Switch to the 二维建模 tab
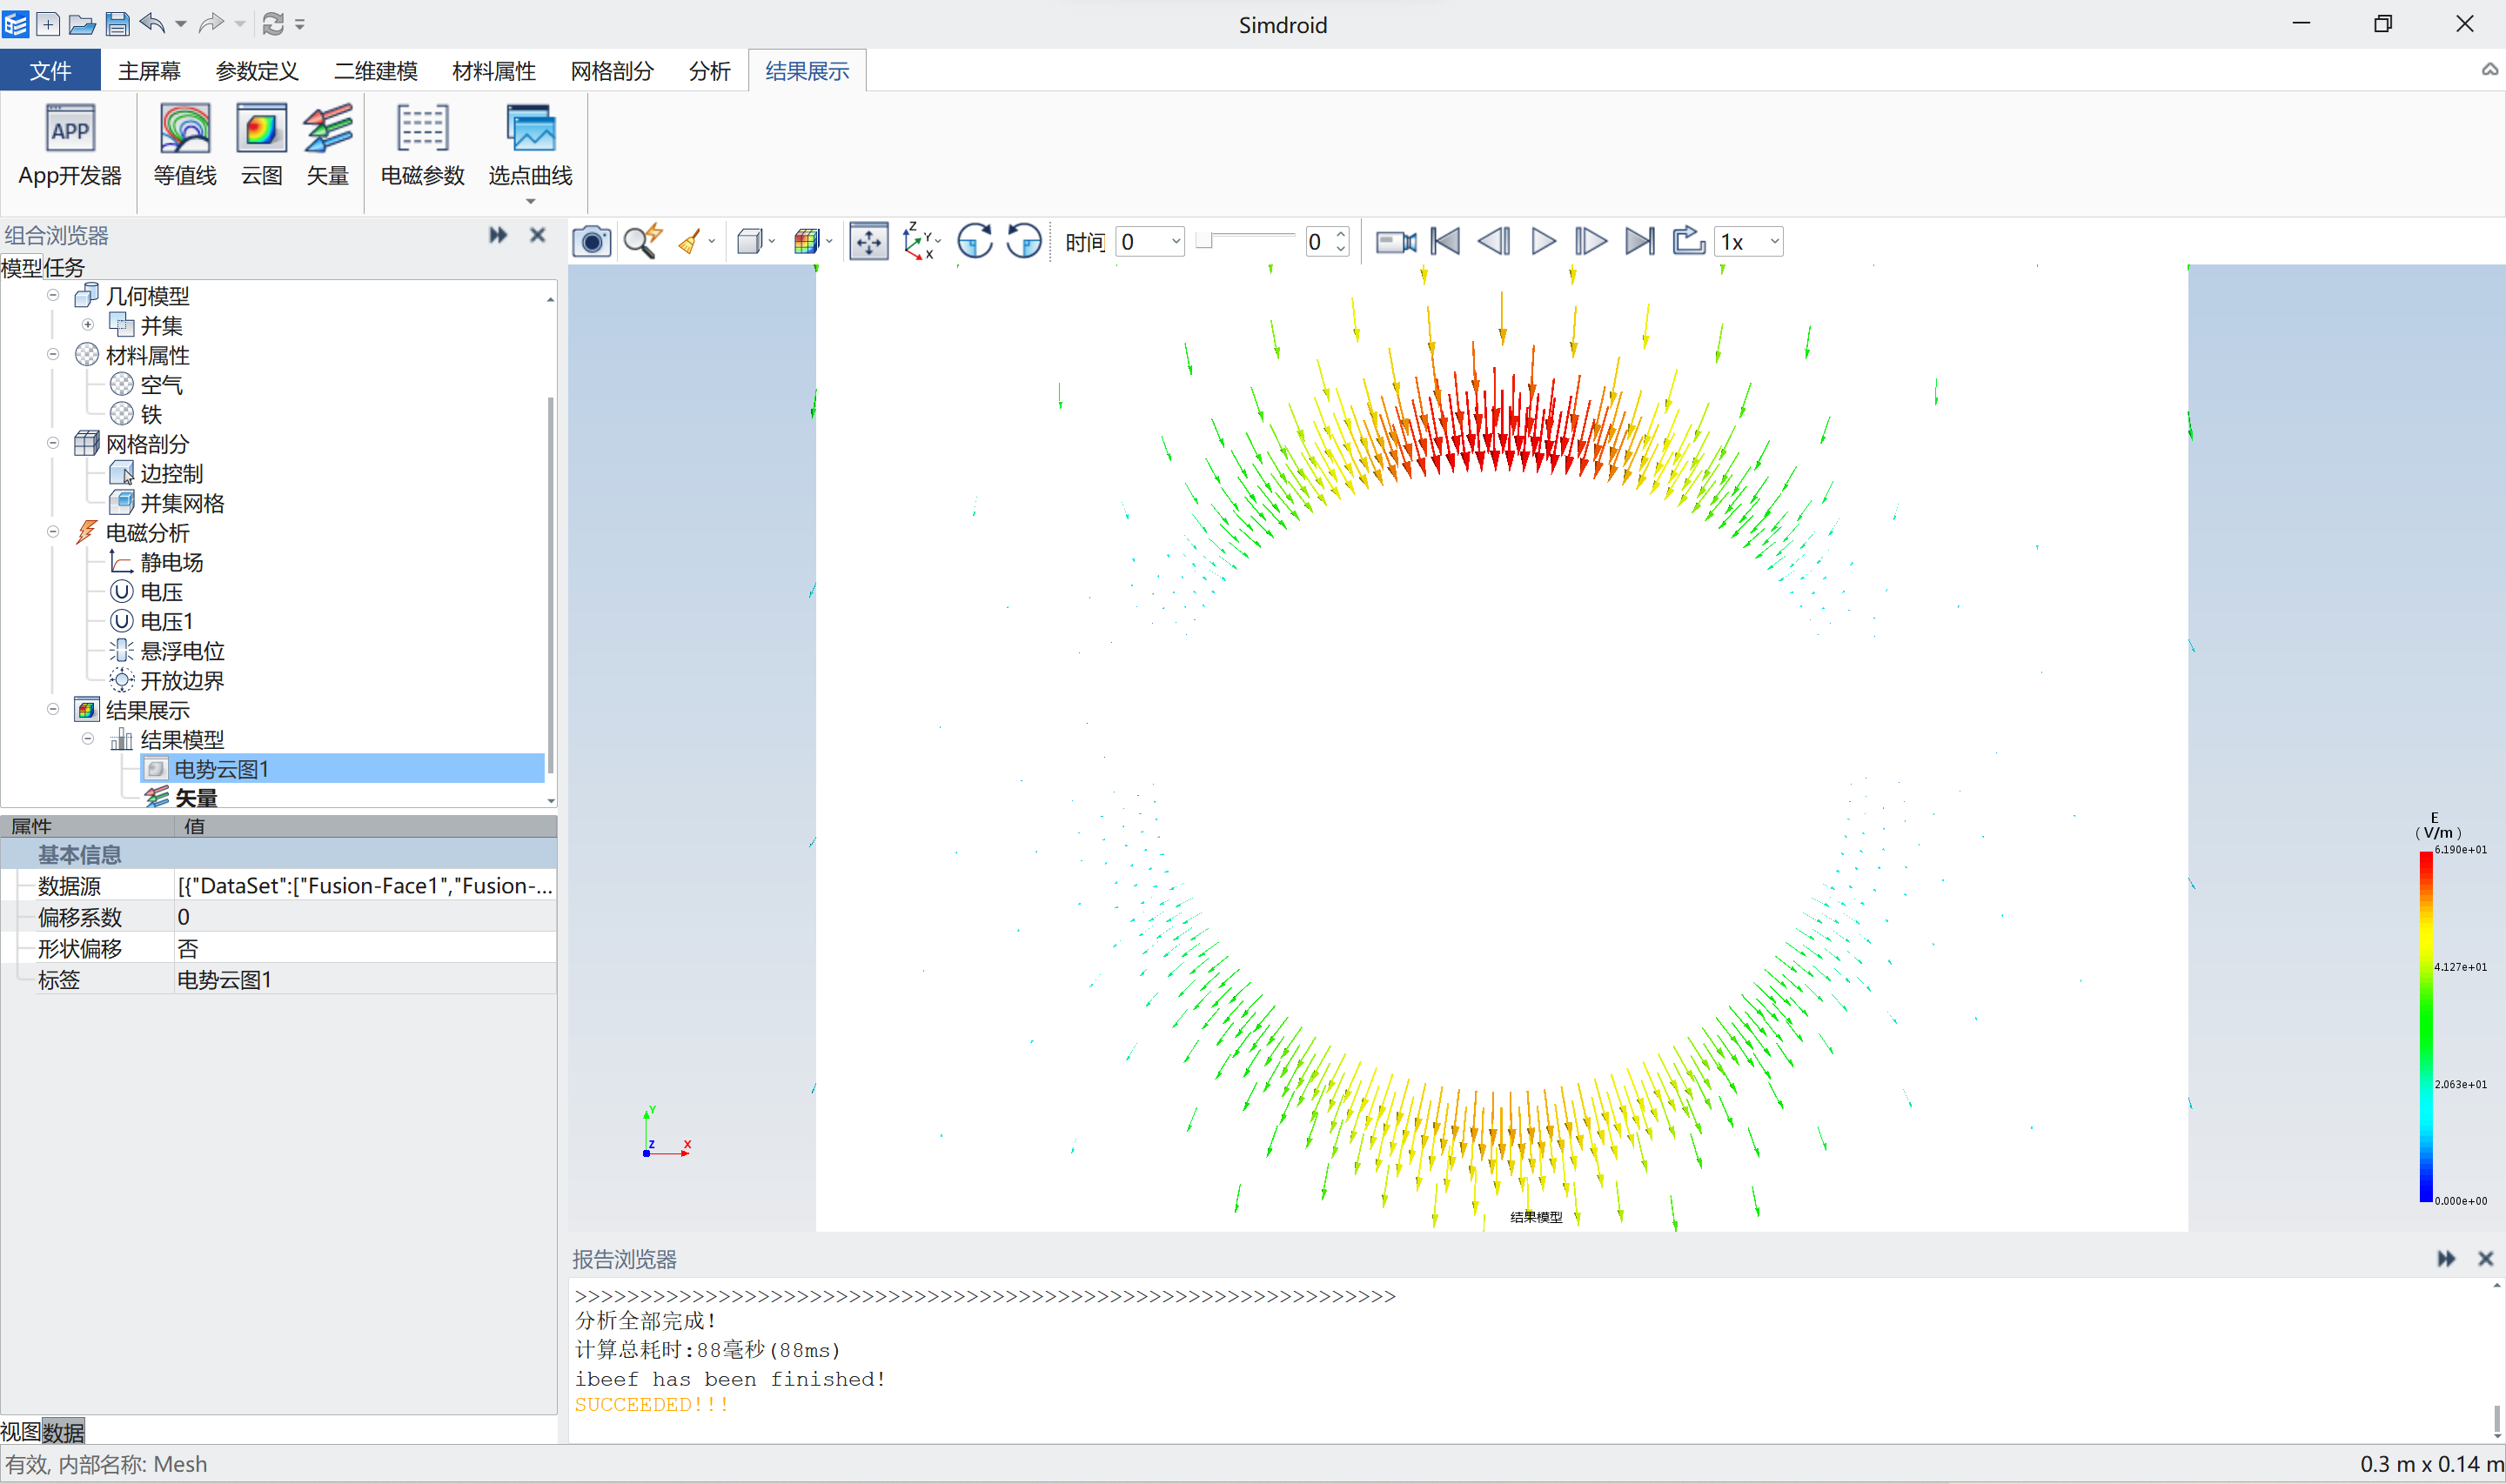 (376, 70)
